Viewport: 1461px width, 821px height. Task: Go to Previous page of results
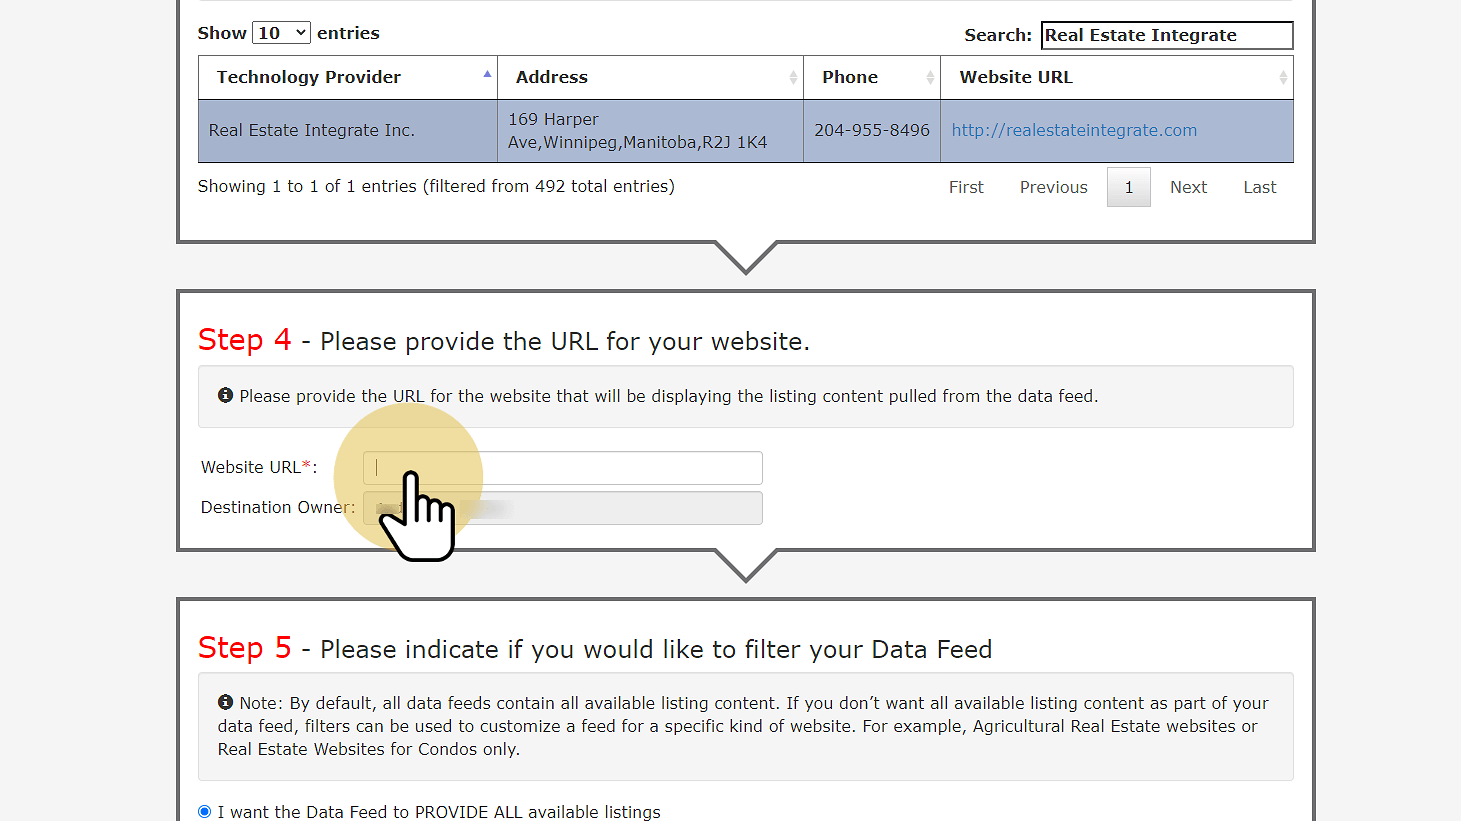1053,187
